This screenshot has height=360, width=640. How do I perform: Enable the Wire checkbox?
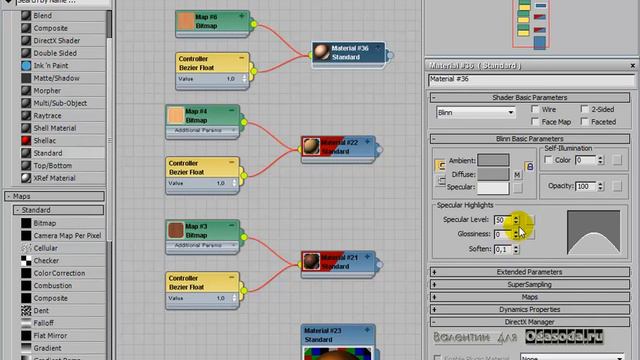[535, 109]
